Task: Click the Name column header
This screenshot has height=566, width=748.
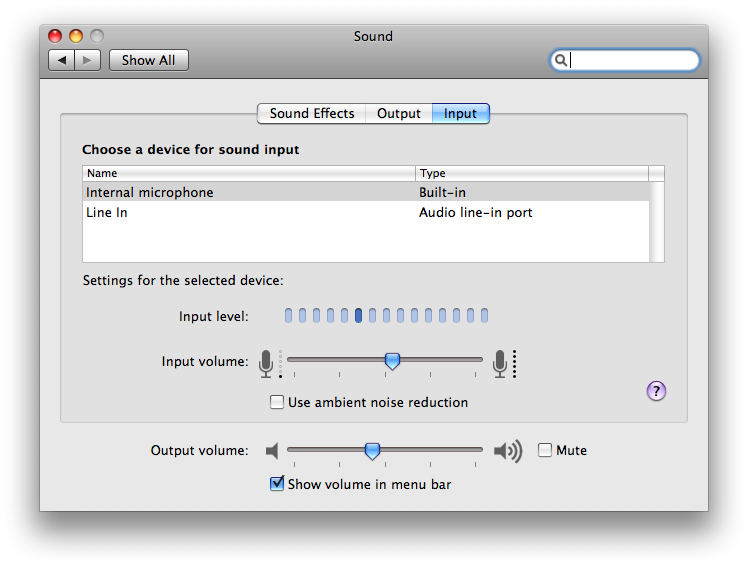Action: (249, 173)
